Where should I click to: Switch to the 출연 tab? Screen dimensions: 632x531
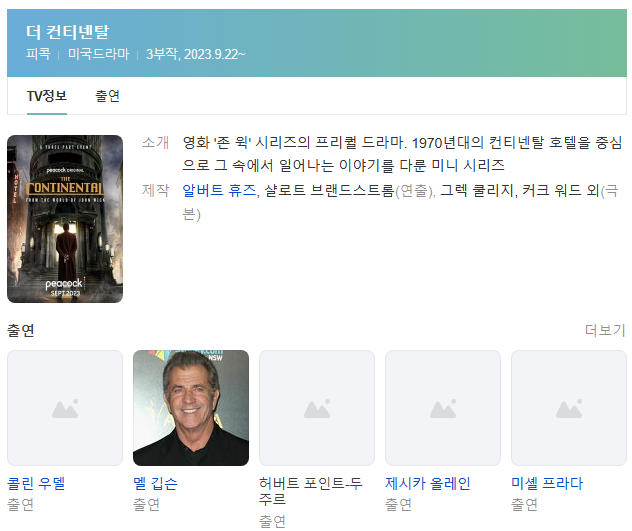pos(108,96)
